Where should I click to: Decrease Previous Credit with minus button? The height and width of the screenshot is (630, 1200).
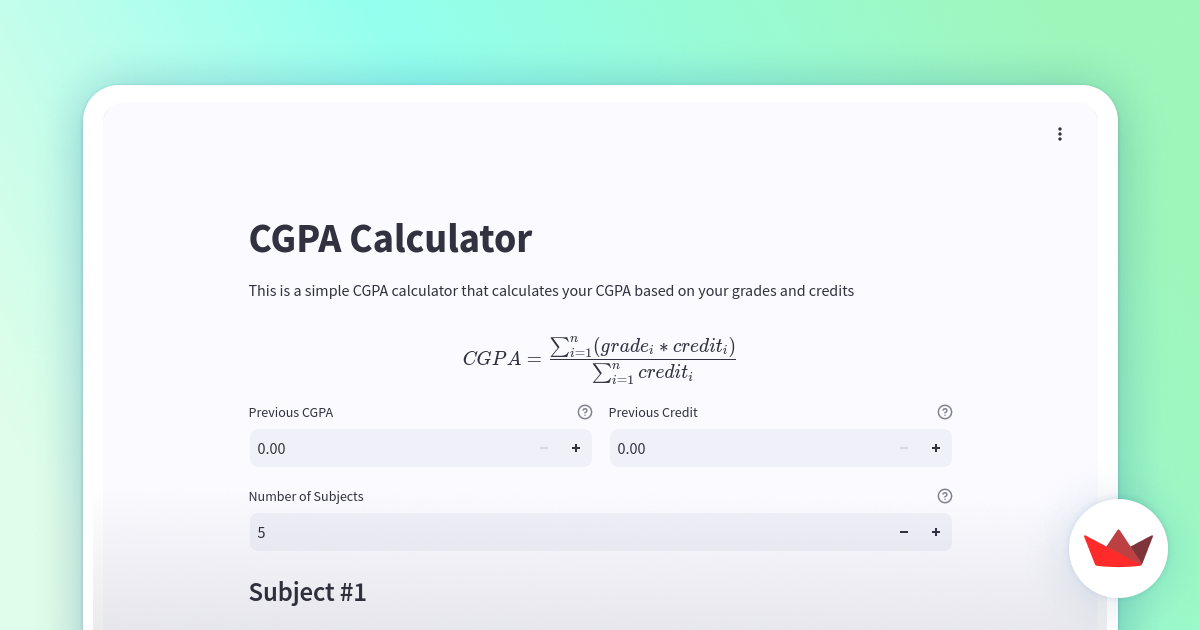coord(904,448)
